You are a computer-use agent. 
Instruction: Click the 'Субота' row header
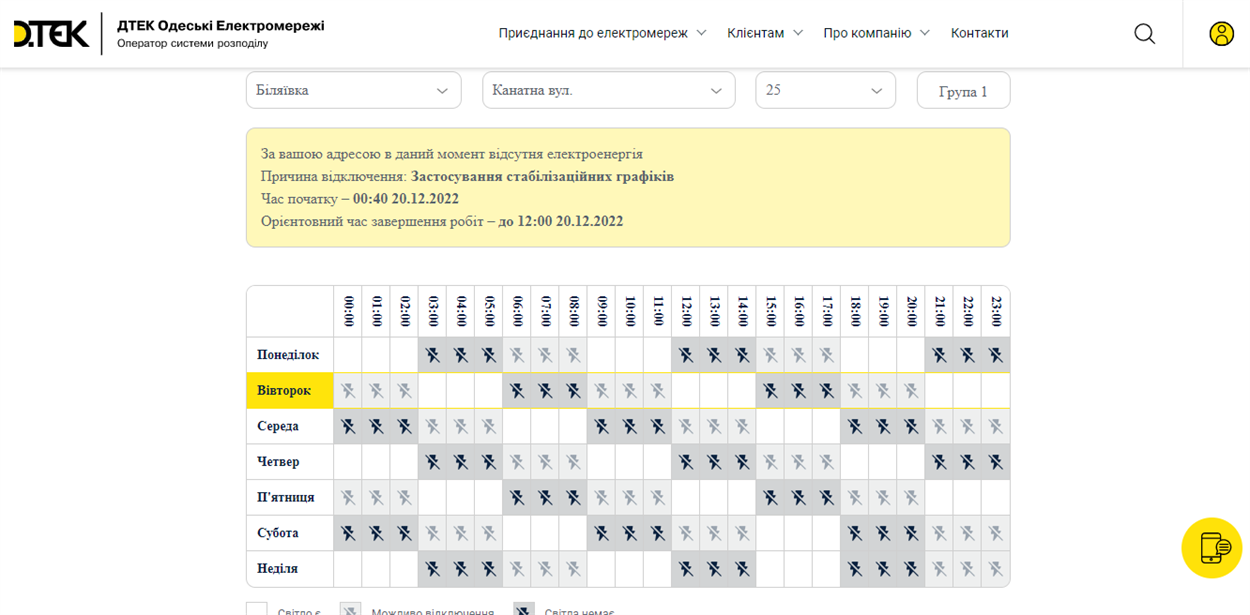click(x=289, y=533)
